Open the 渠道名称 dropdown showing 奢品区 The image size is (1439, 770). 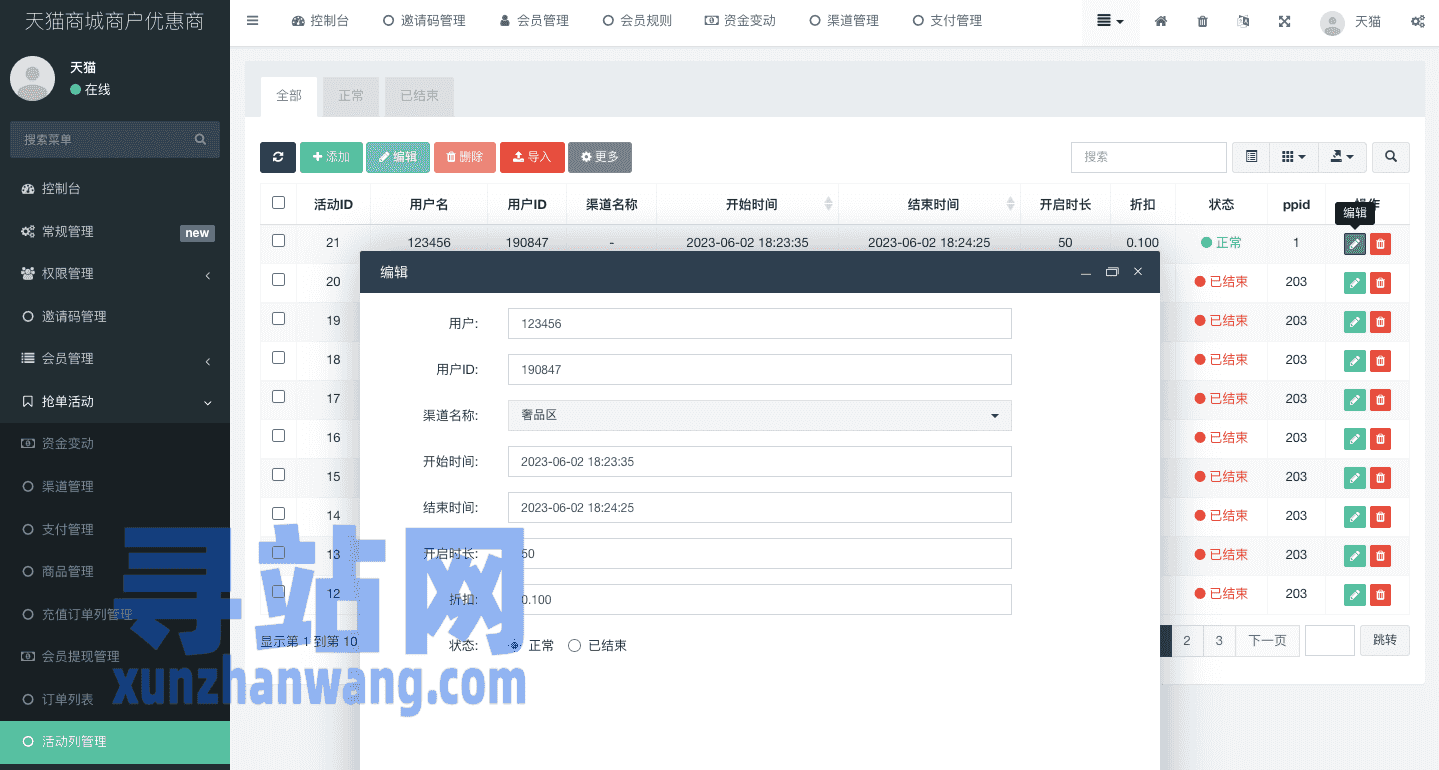click(759, 415)
